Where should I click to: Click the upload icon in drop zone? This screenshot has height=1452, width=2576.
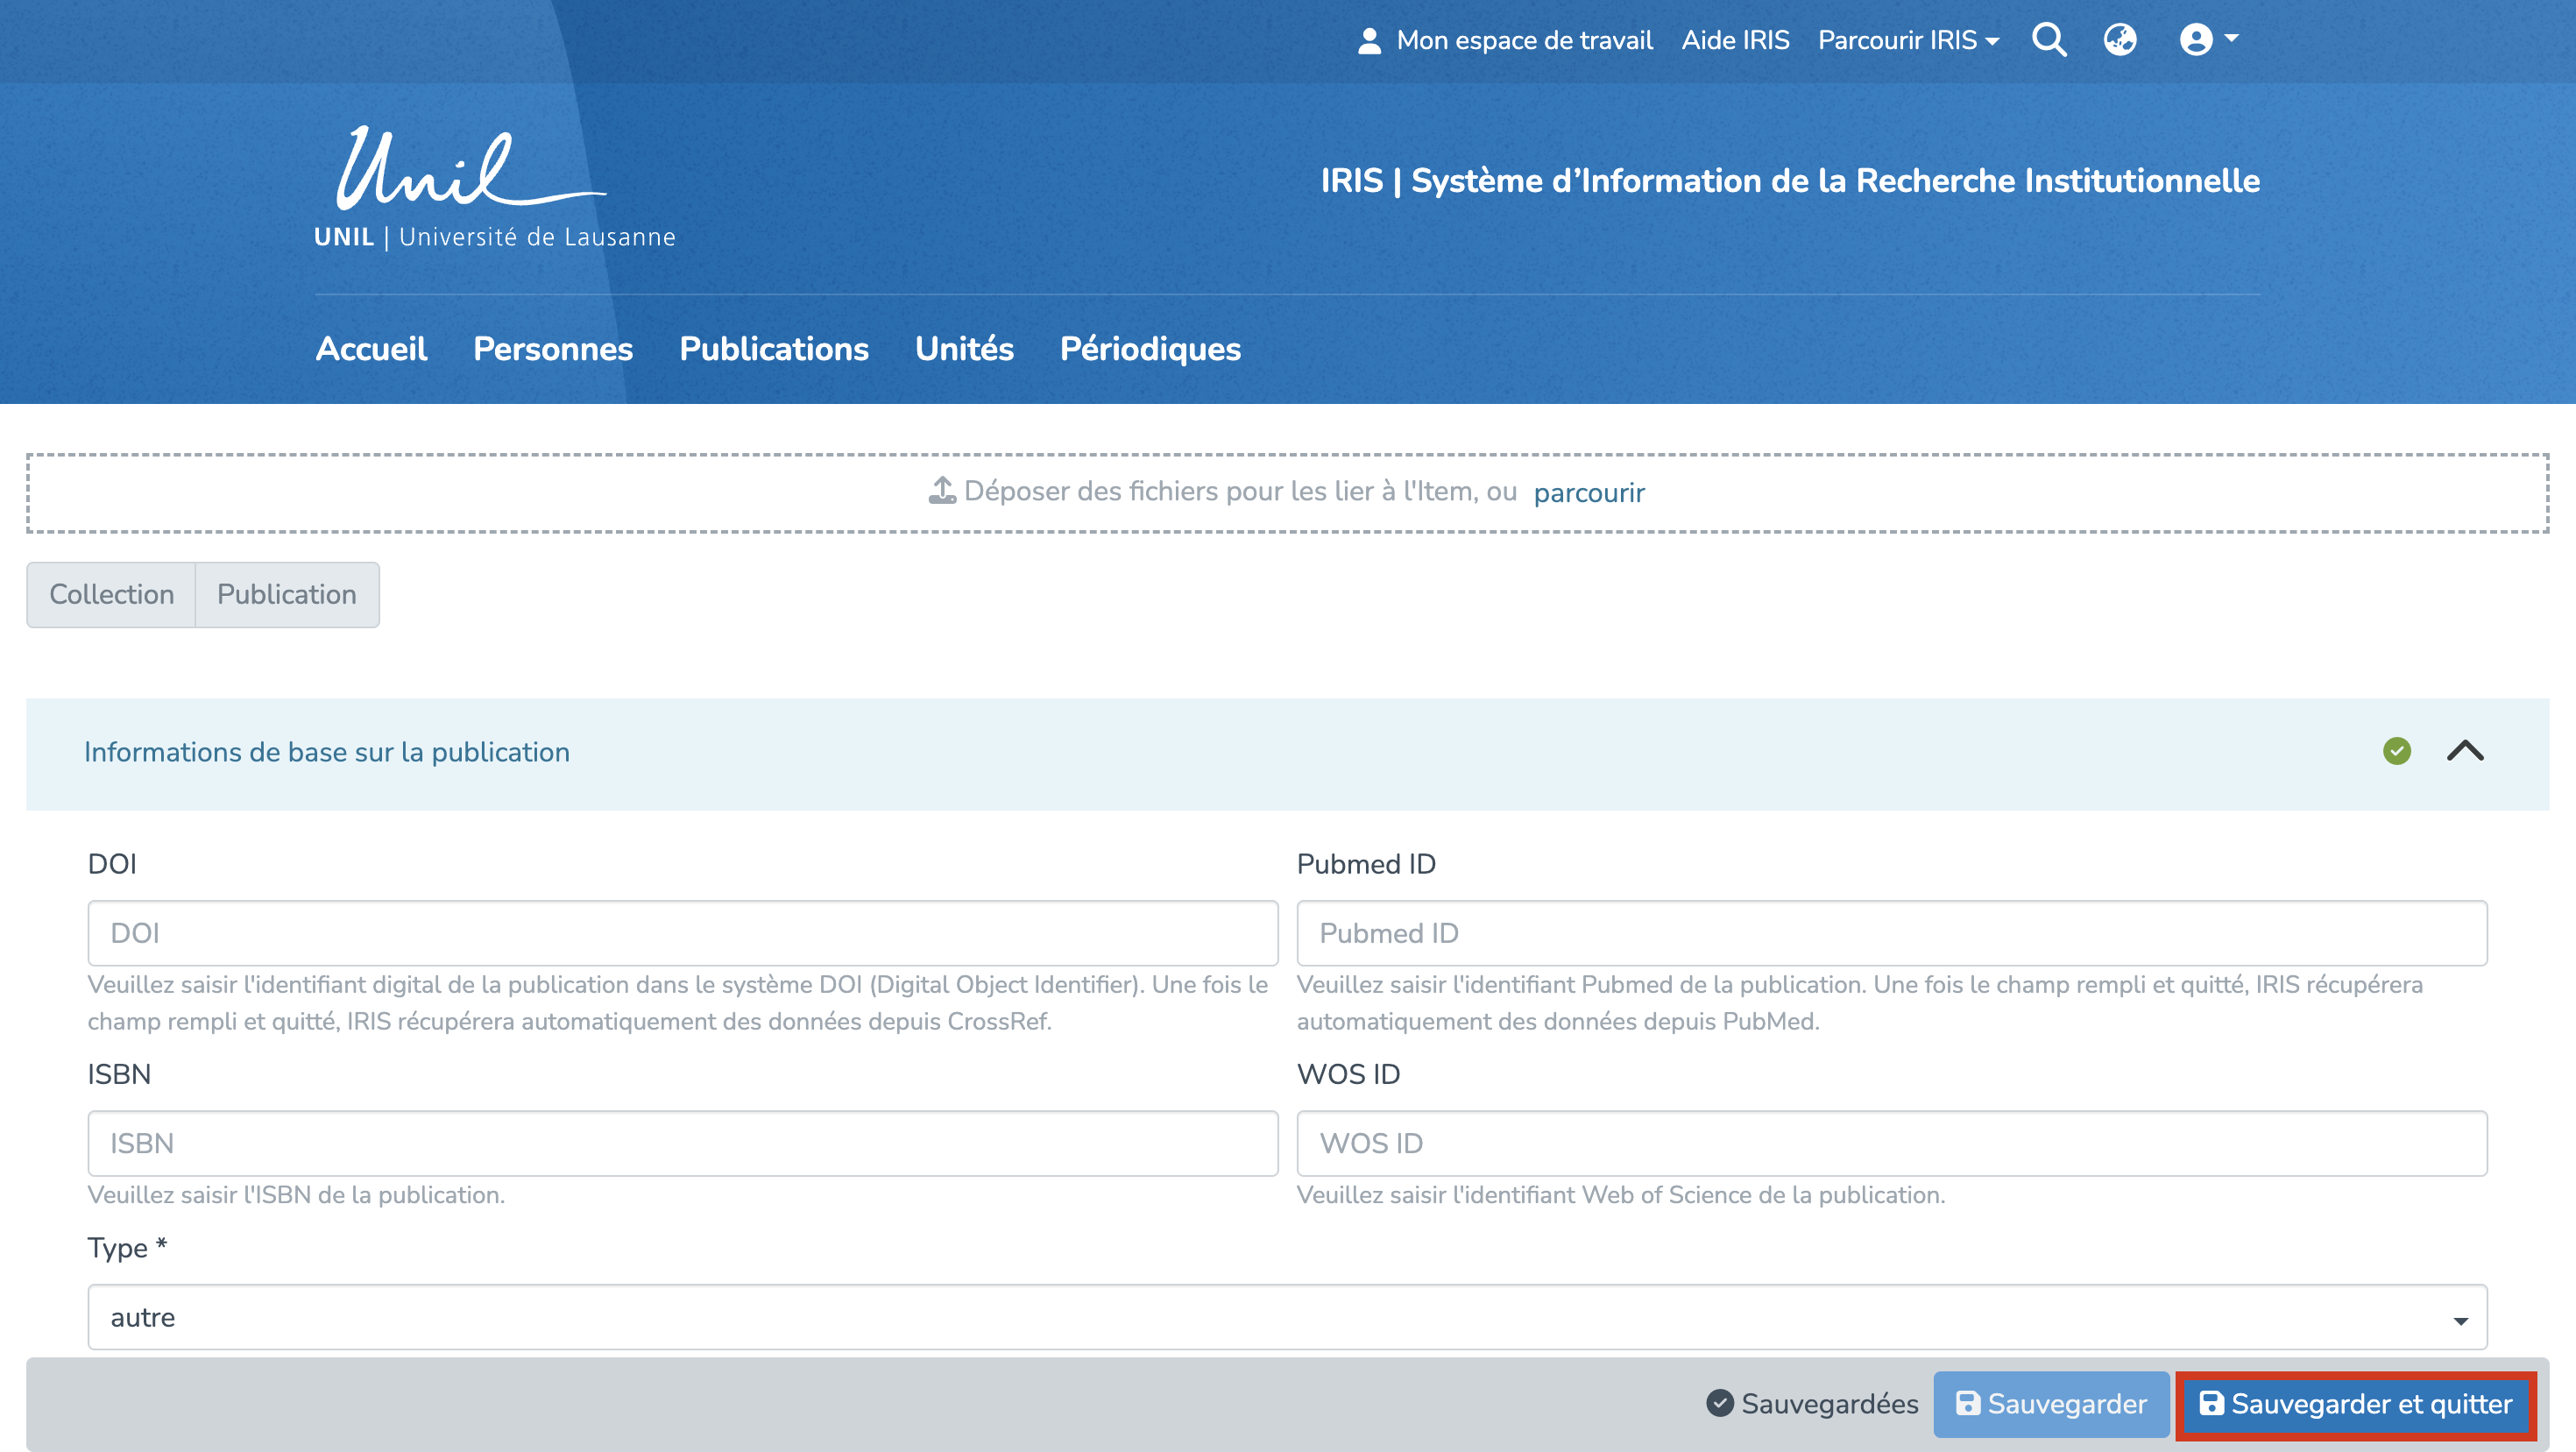(x=942, y=491)
